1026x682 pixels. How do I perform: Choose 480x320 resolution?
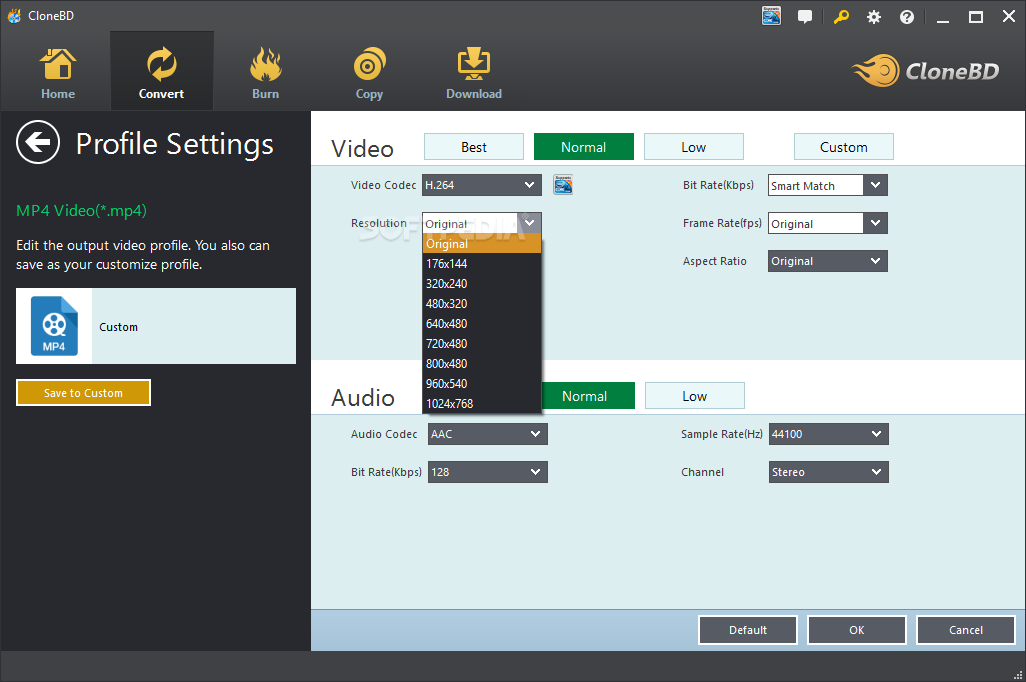(x=482, y=304)
